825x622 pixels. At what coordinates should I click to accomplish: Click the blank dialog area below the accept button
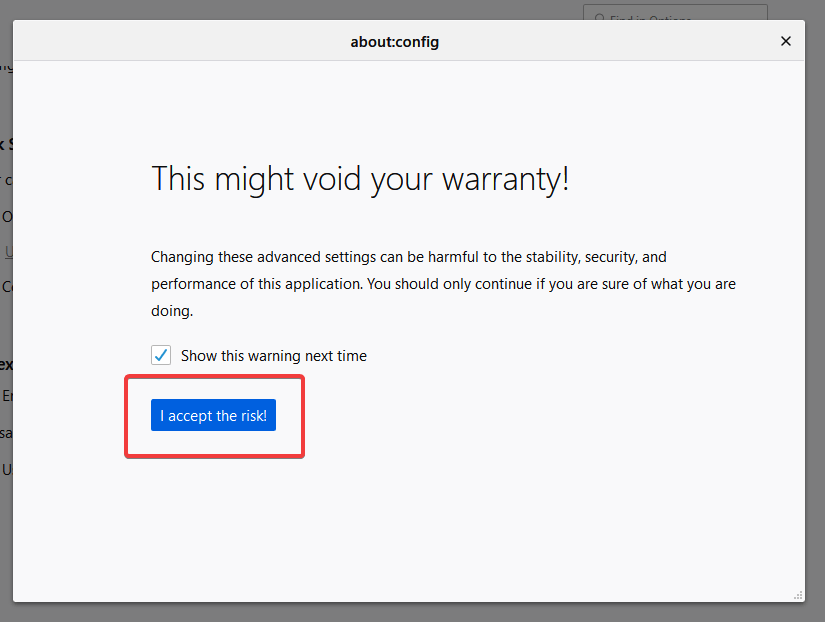point(400,520)
